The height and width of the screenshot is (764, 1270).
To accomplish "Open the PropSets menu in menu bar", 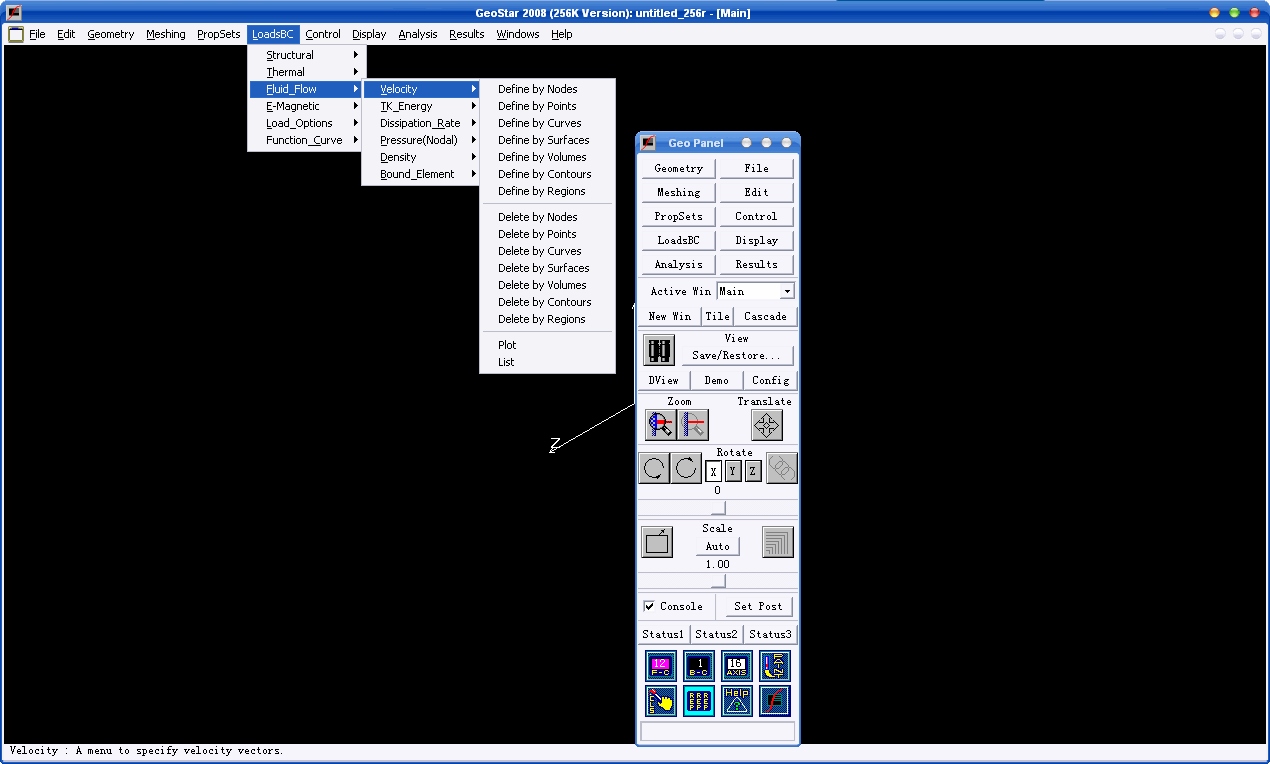I will pos(218,34).
